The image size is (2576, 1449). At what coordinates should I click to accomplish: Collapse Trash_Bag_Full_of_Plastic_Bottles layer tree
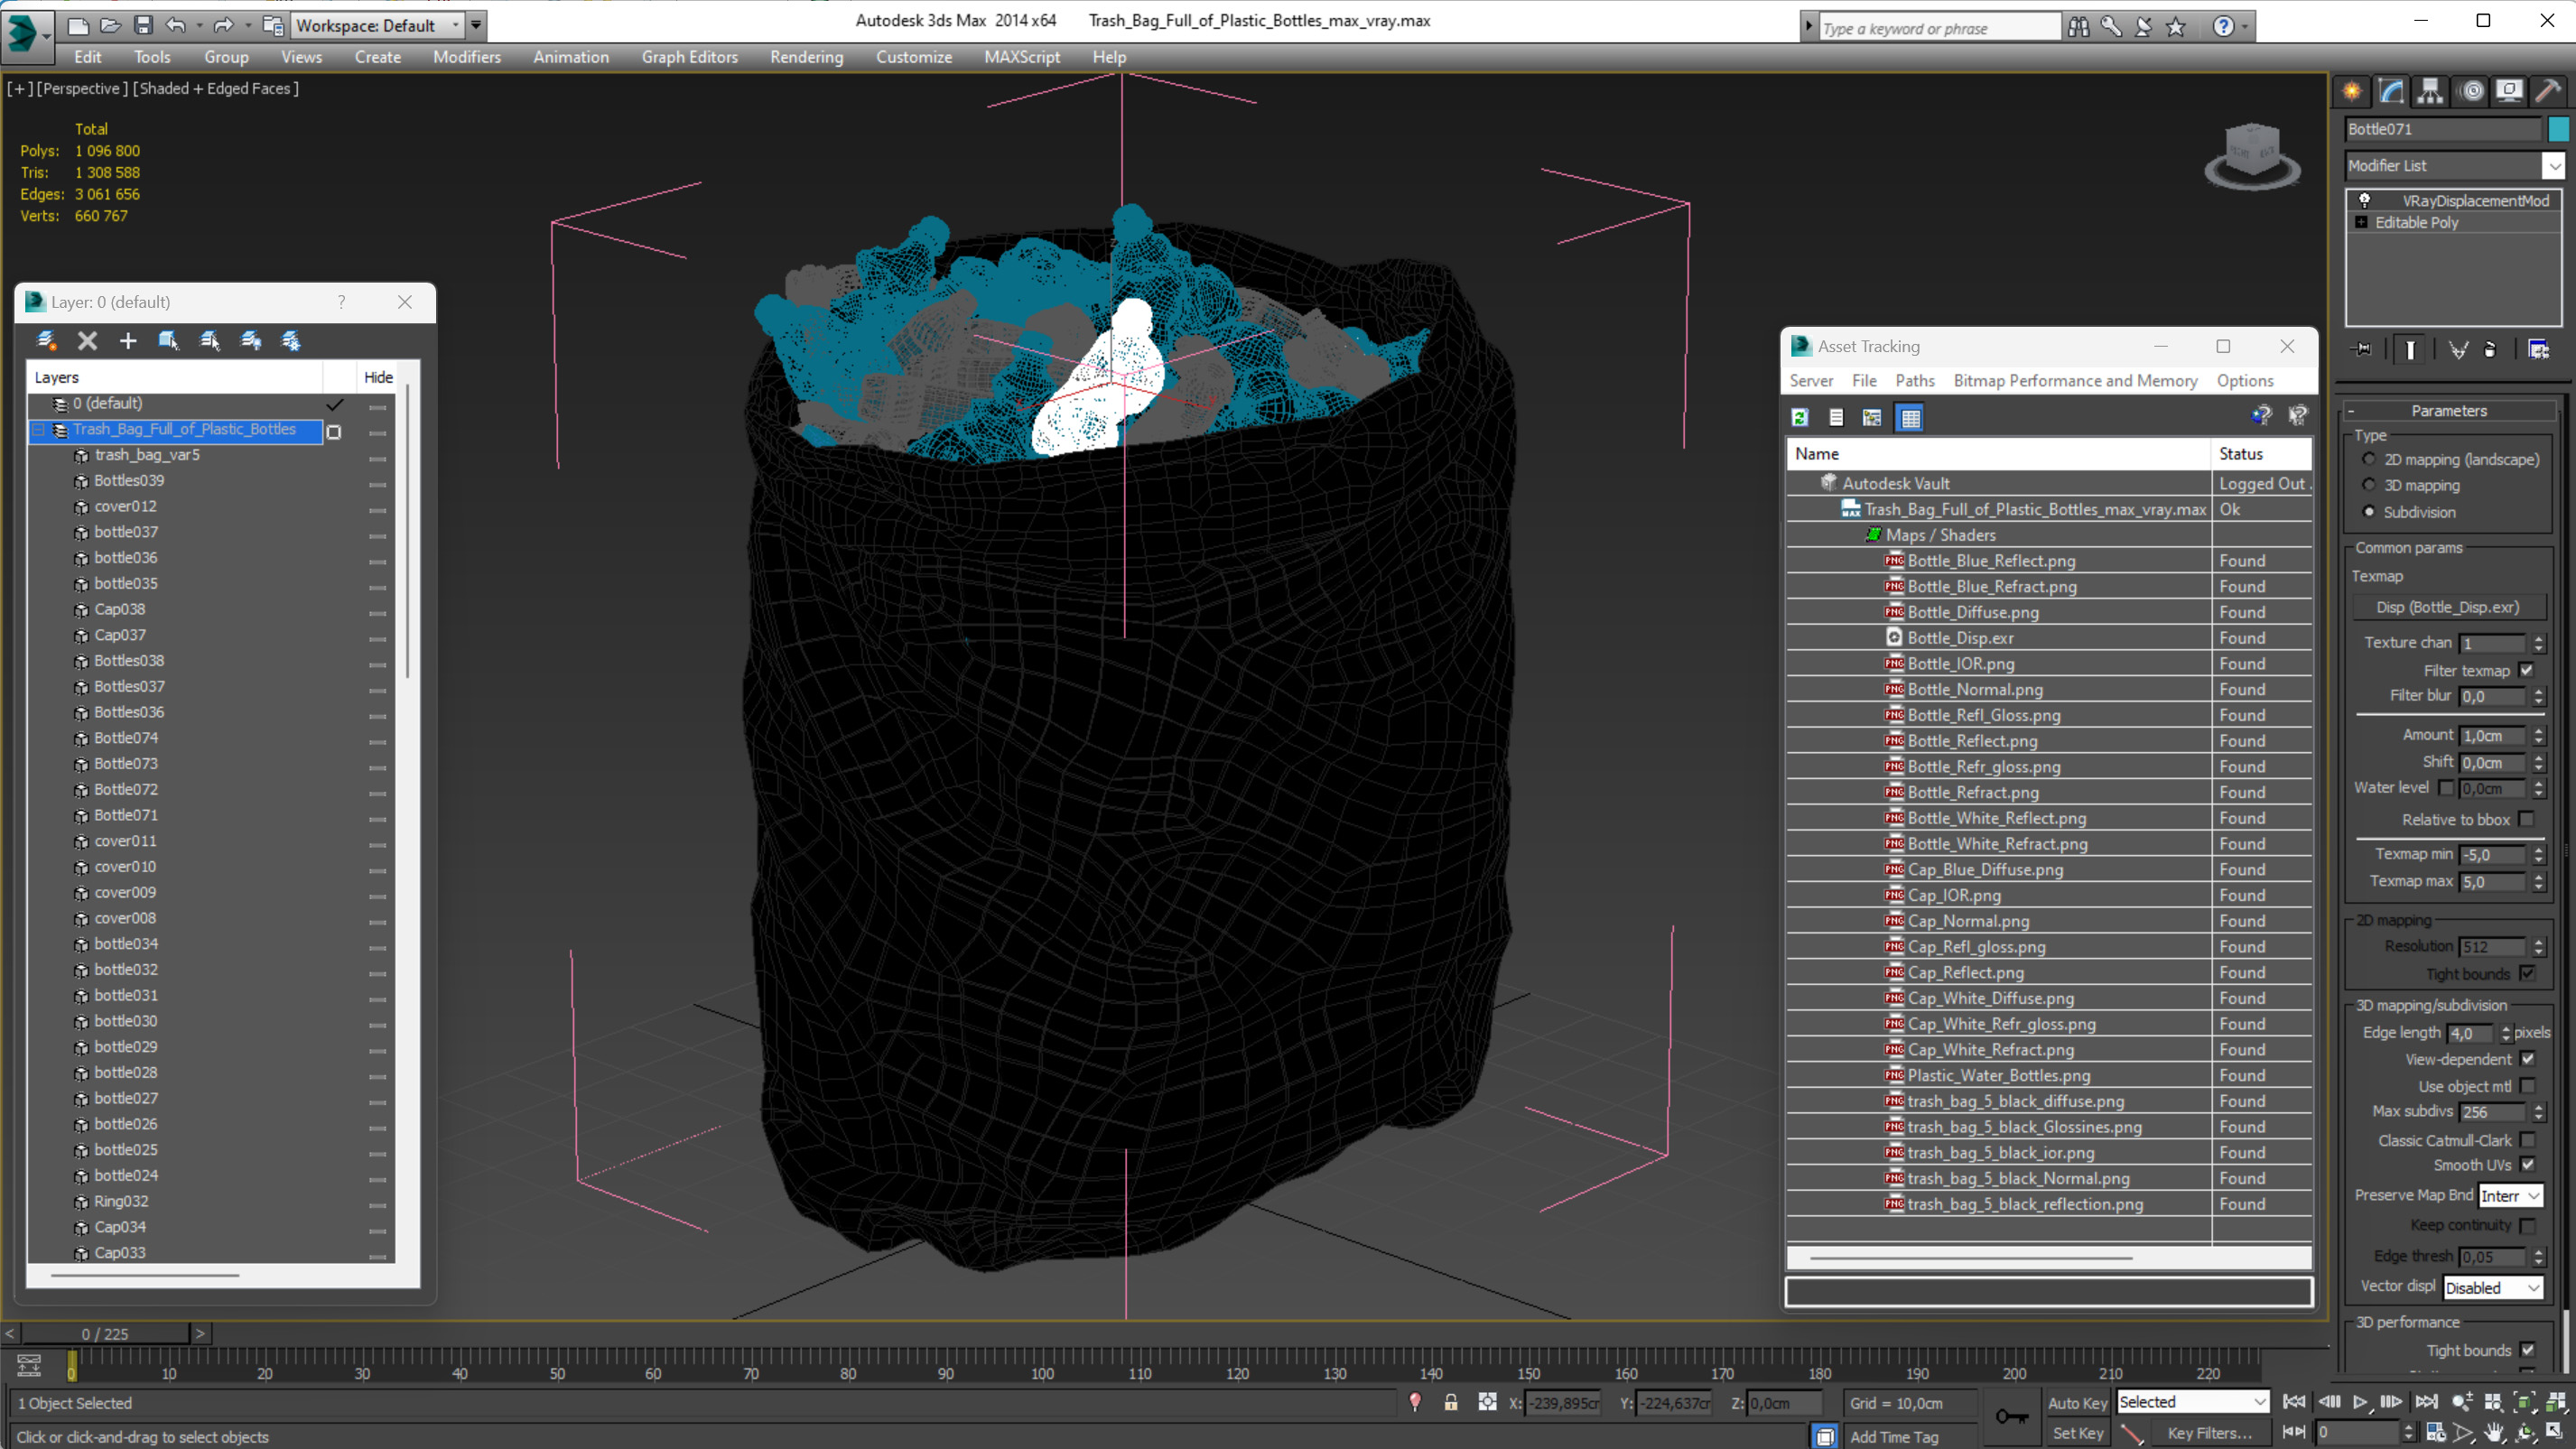(x=39, y=430)
